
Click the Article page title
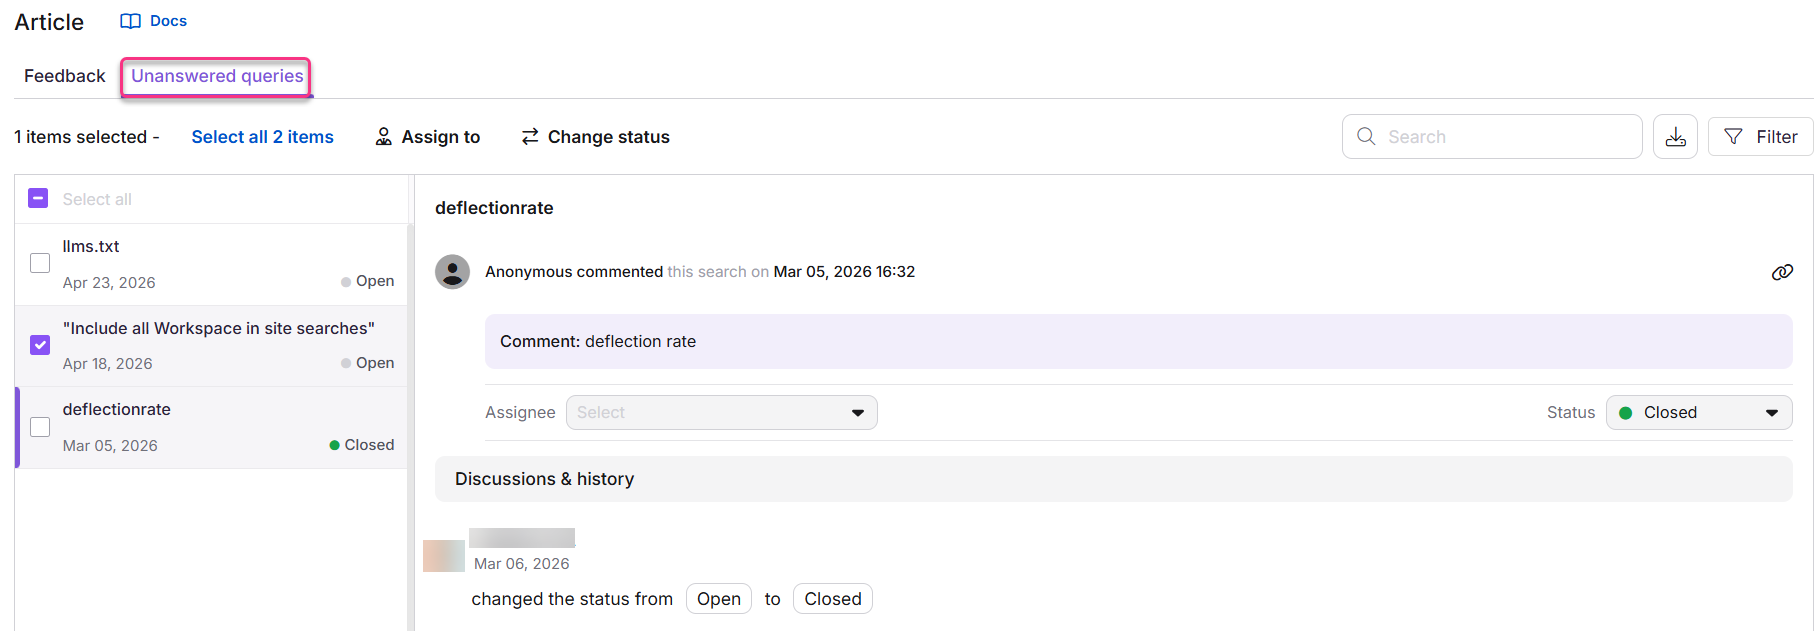49,22
